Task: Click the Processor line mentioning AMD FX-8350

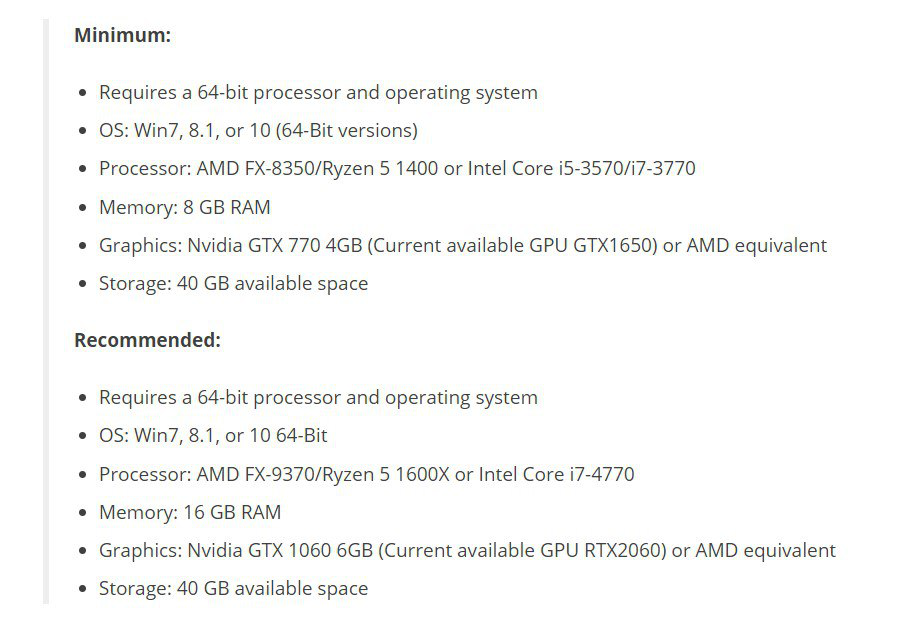Action: pyautogui.click(x=397, y=169)
